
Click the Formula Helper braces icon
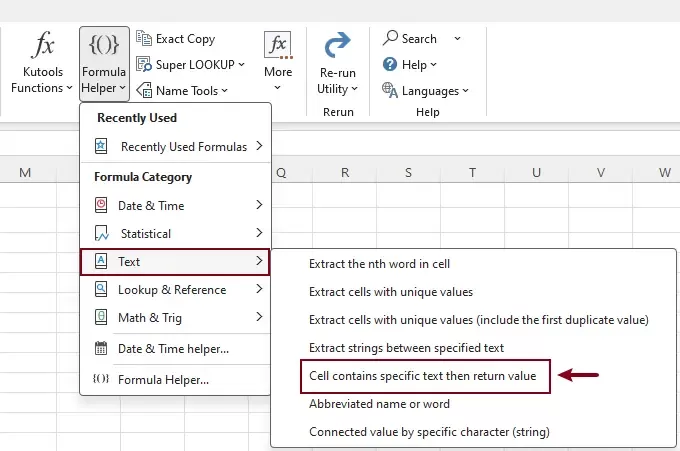click(x=104, y=44)
